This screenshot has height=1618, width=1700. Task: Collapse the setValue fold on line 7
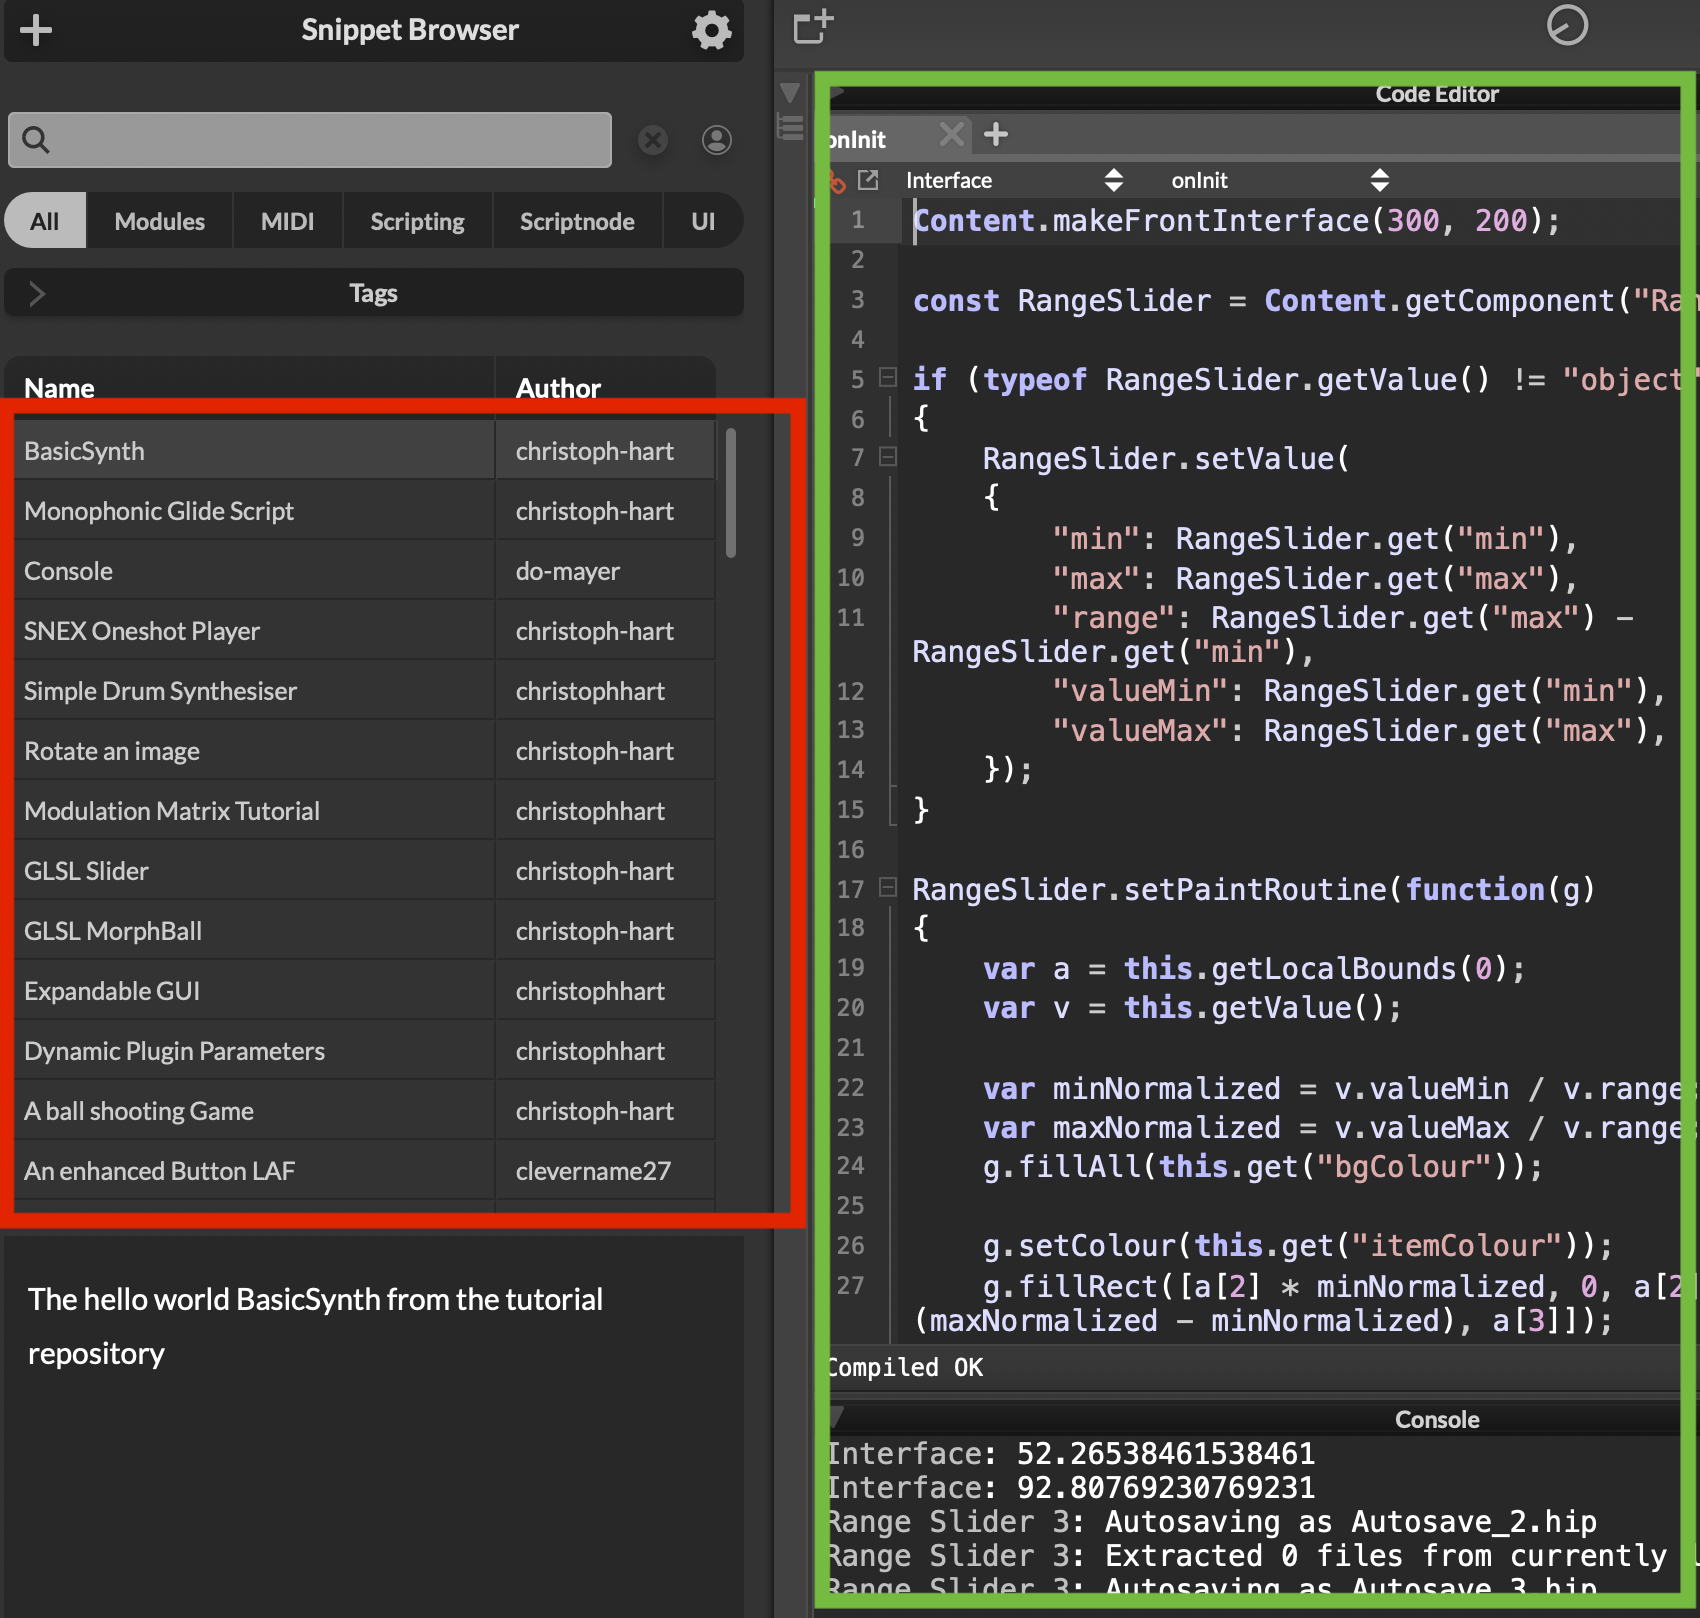887,457
